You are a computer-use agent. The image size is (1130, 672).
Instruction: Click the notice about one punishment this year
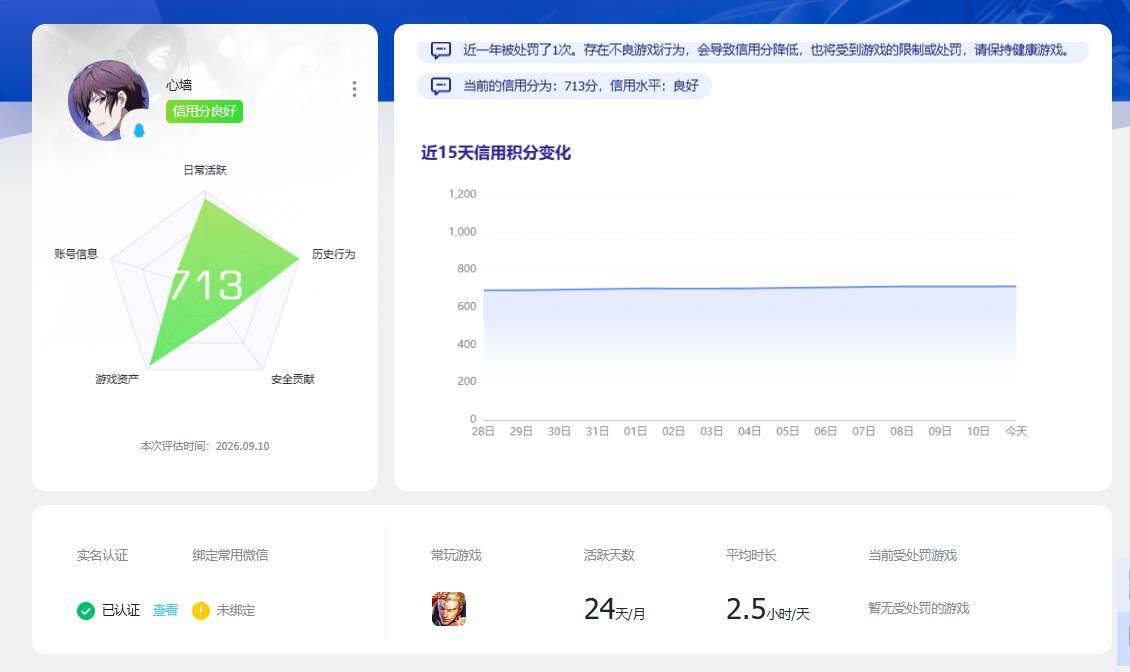pyautogui.click(x=752, y=50)
